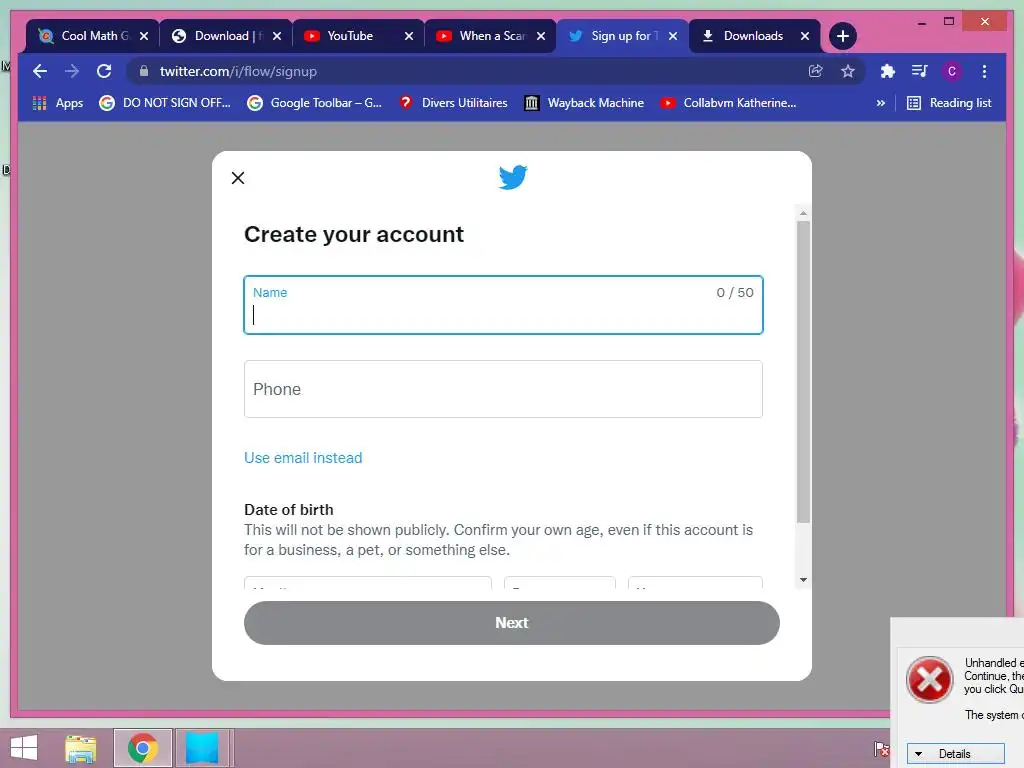Close the YouTube tab
Image resolution: width=1024 pixels, height=768 pixels.
coord(409,36)
